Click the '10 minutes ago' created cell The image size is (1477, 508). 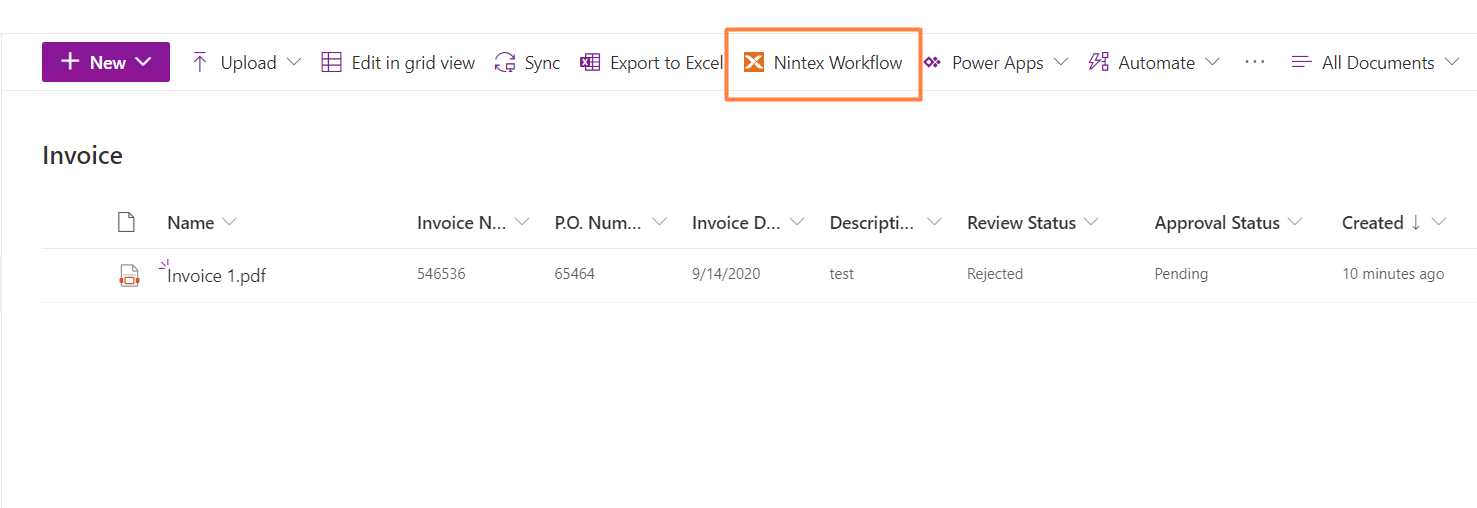click(x=1393, y=274)
